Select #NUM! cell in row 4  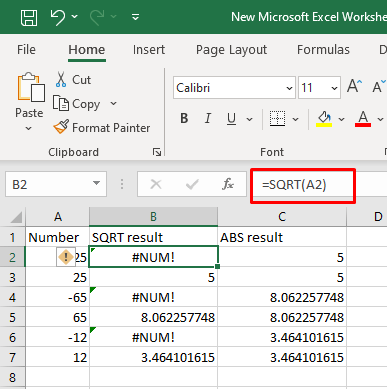(153, 297)
